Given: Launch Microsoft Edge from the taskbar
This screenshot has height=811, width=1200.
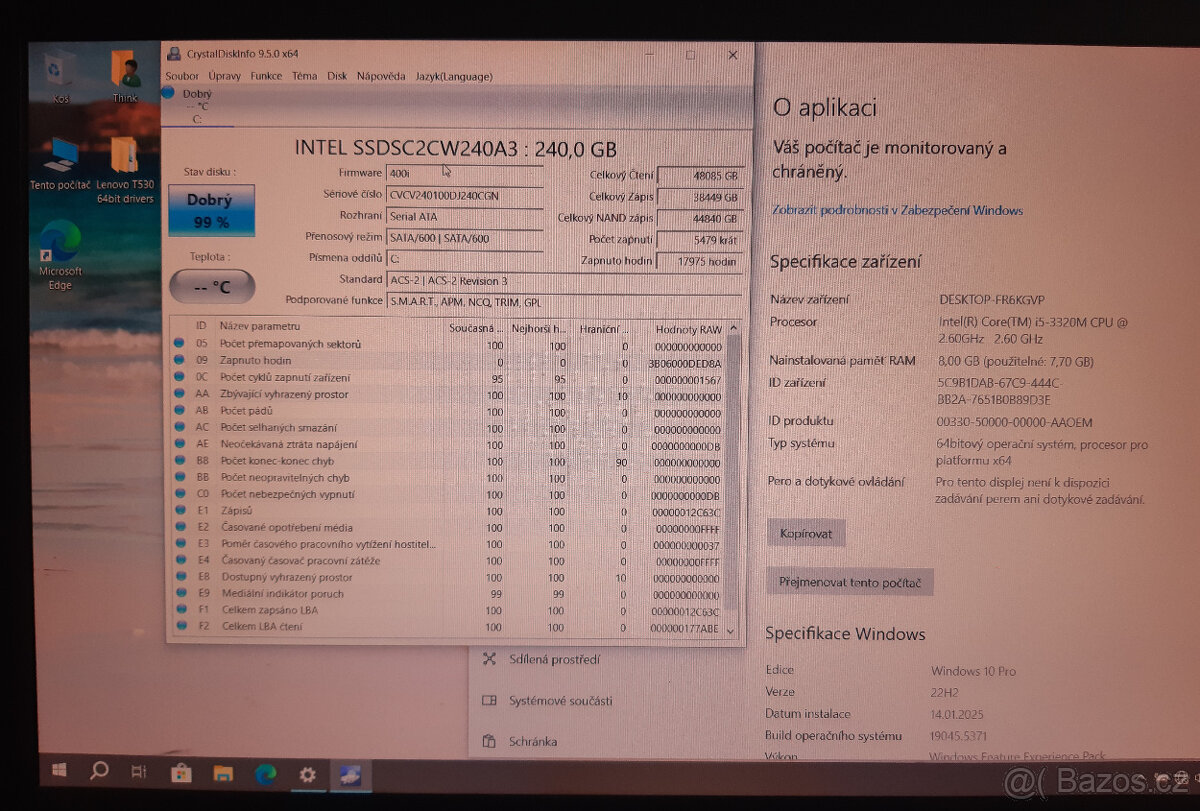Looking at the screenshot, I should pyautogui.click(x=266, y=773).
